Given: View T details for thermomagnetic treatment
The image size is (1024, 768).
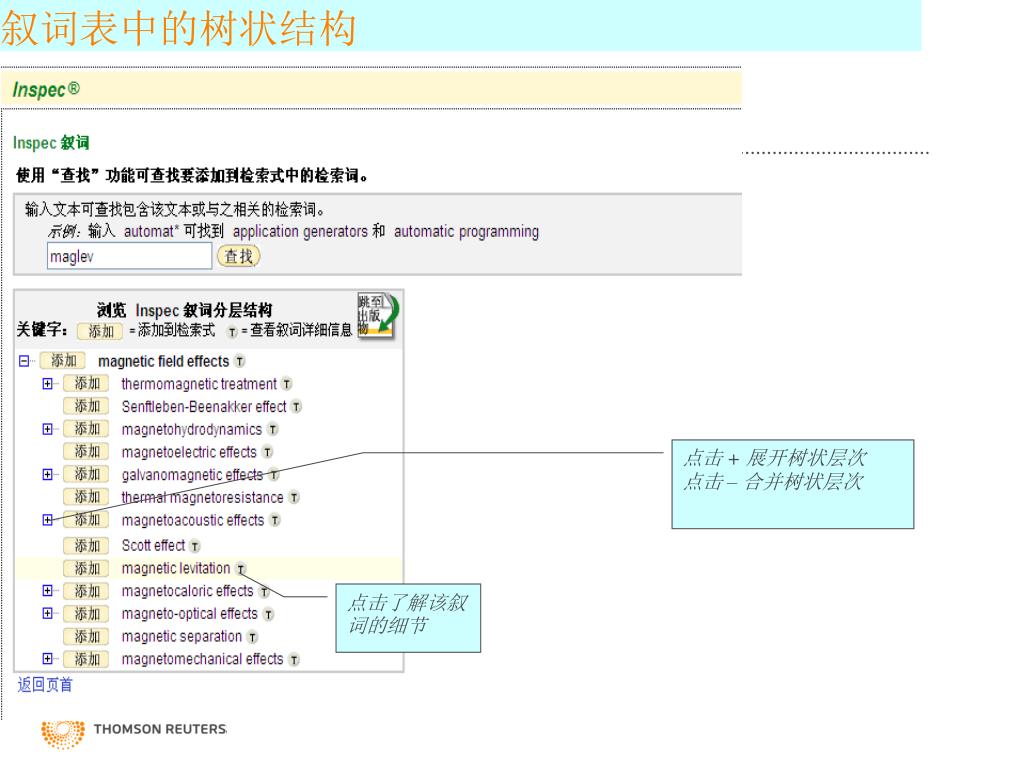Looking at the screenshot, I should [287, 384].
